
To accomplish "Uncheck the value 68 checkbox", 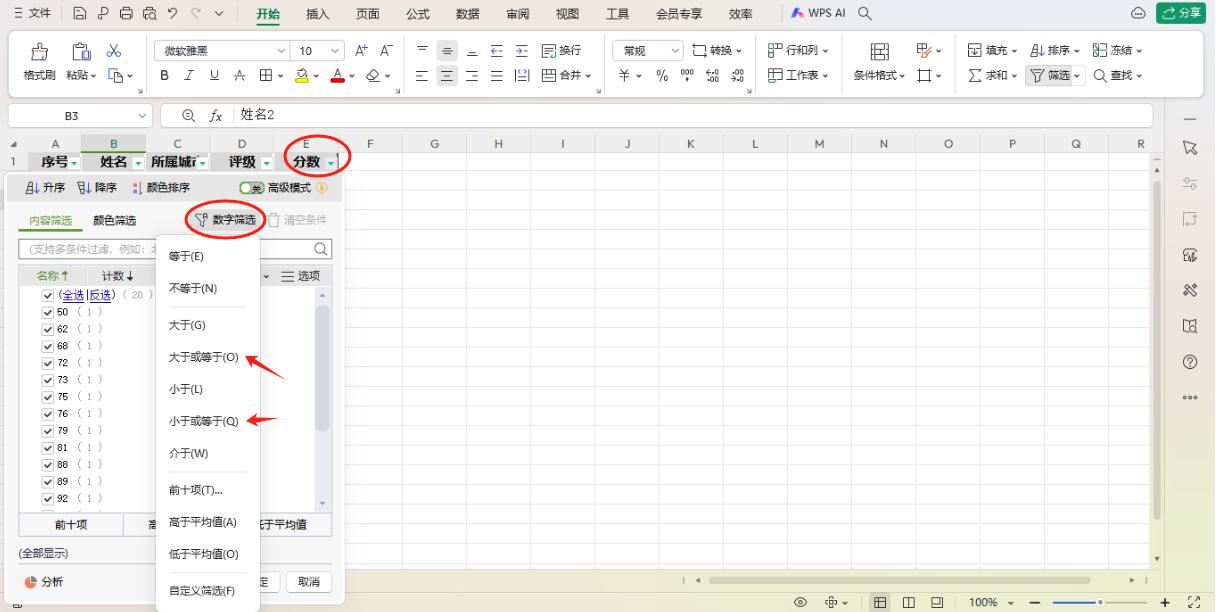I will [x=47, y=346].
